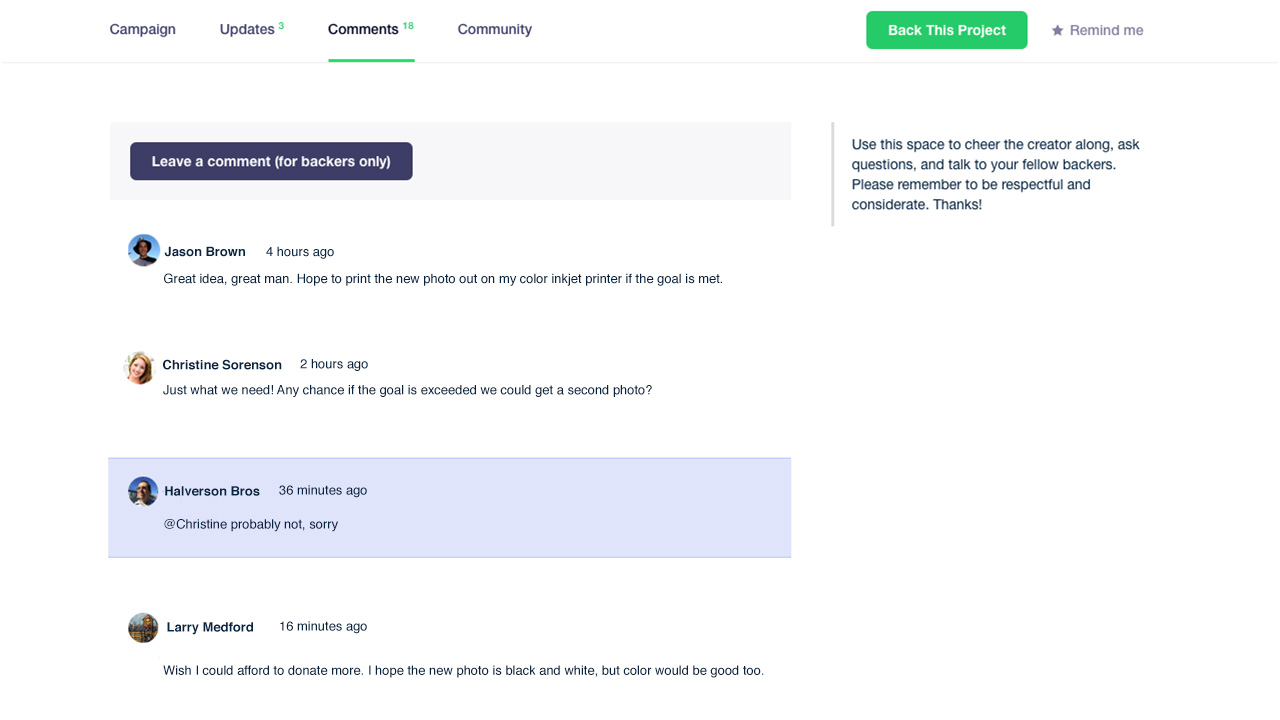Open Jason Brown's name link

tap(205, 252)
